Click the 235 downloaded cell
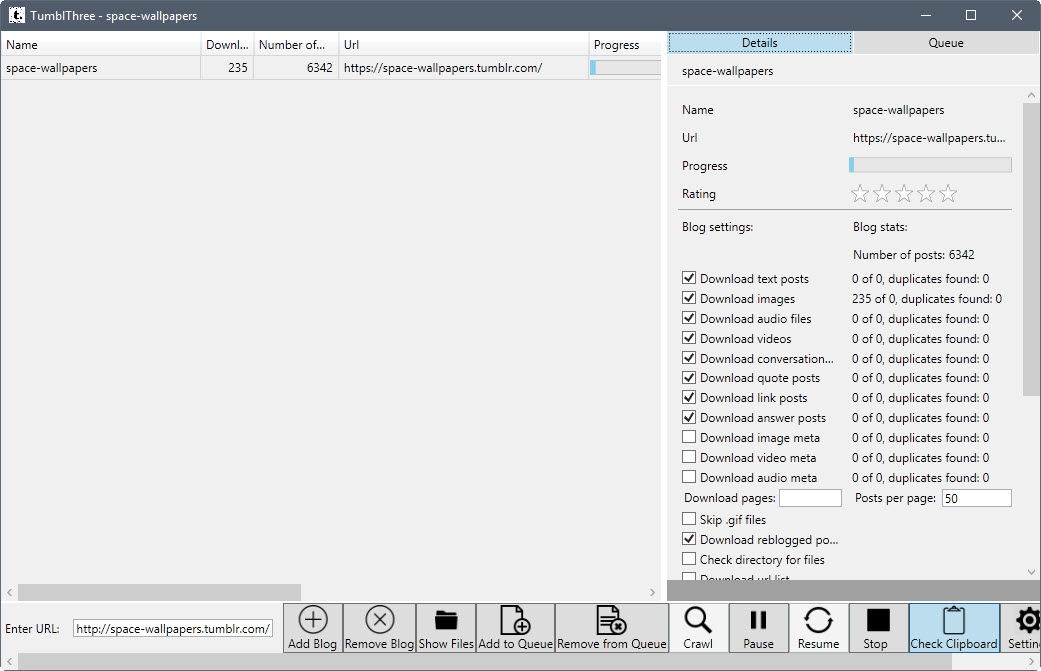 click(x=227, y=68)
